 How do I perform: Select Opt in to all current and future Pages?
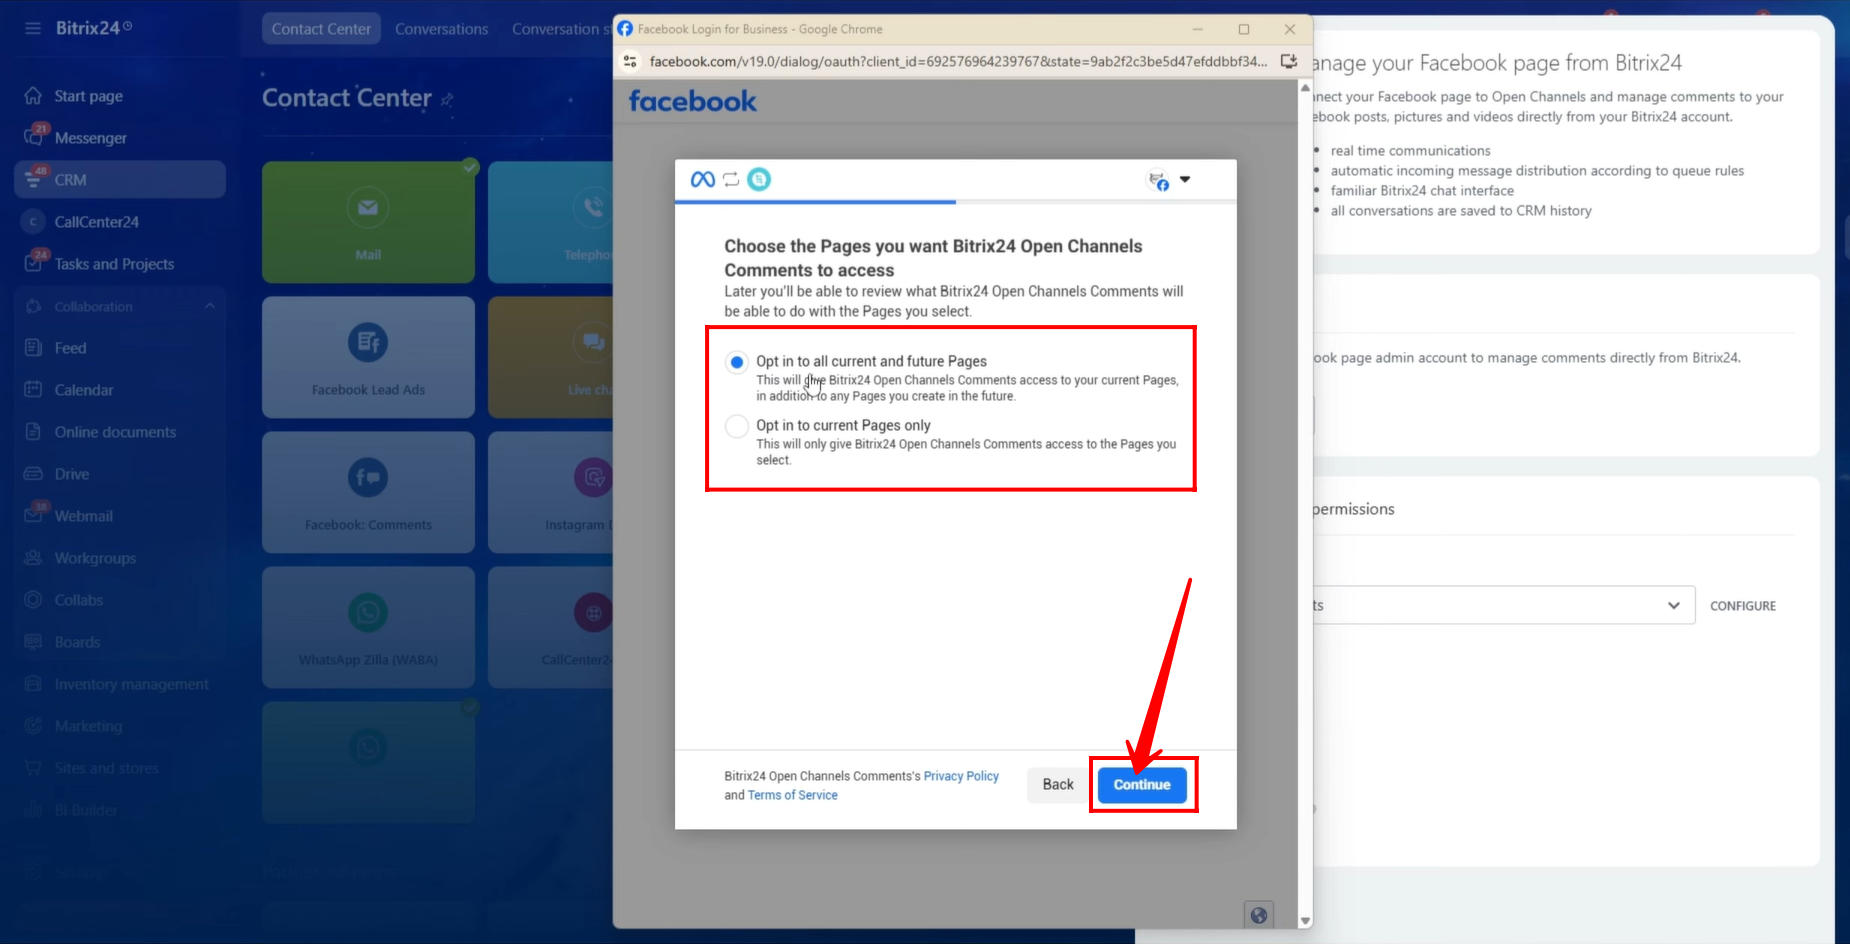(737, 362)
